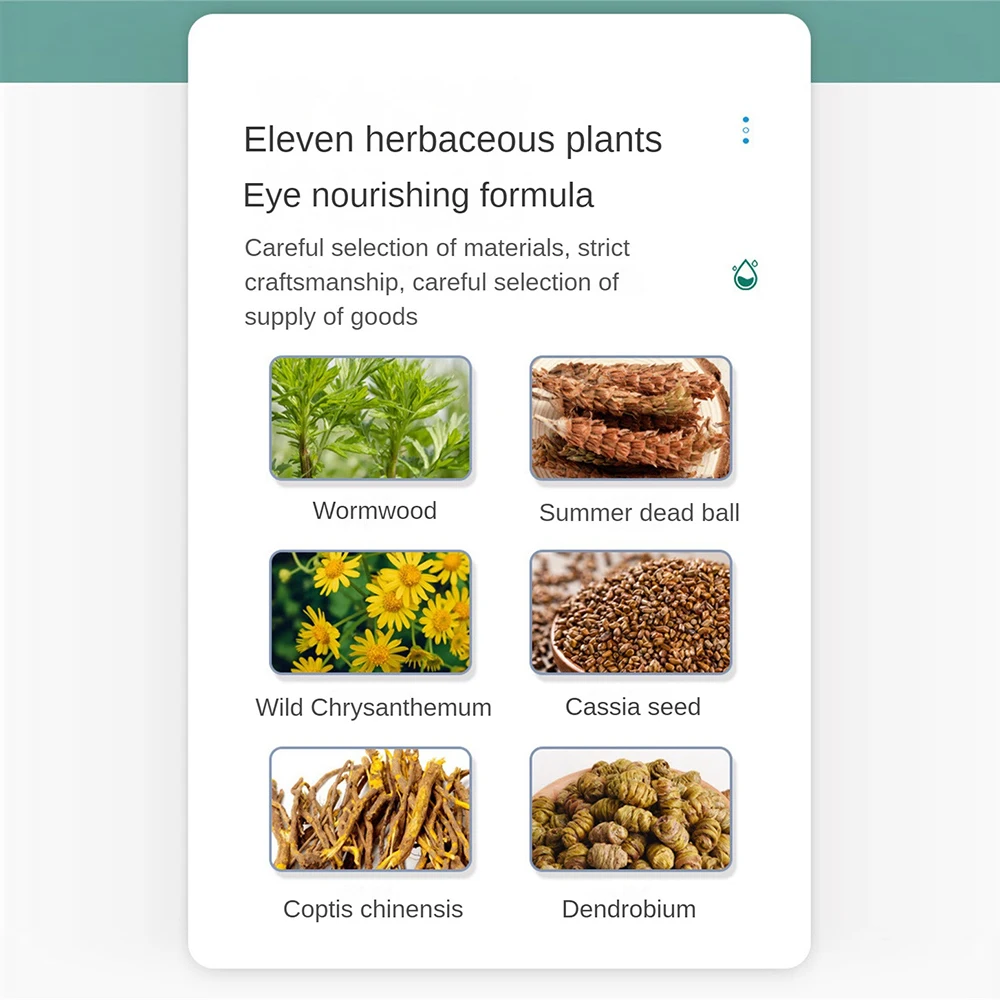Select the Summer dead ball image
This screenshot has width=1000, height=1000.
pos(631,418)
